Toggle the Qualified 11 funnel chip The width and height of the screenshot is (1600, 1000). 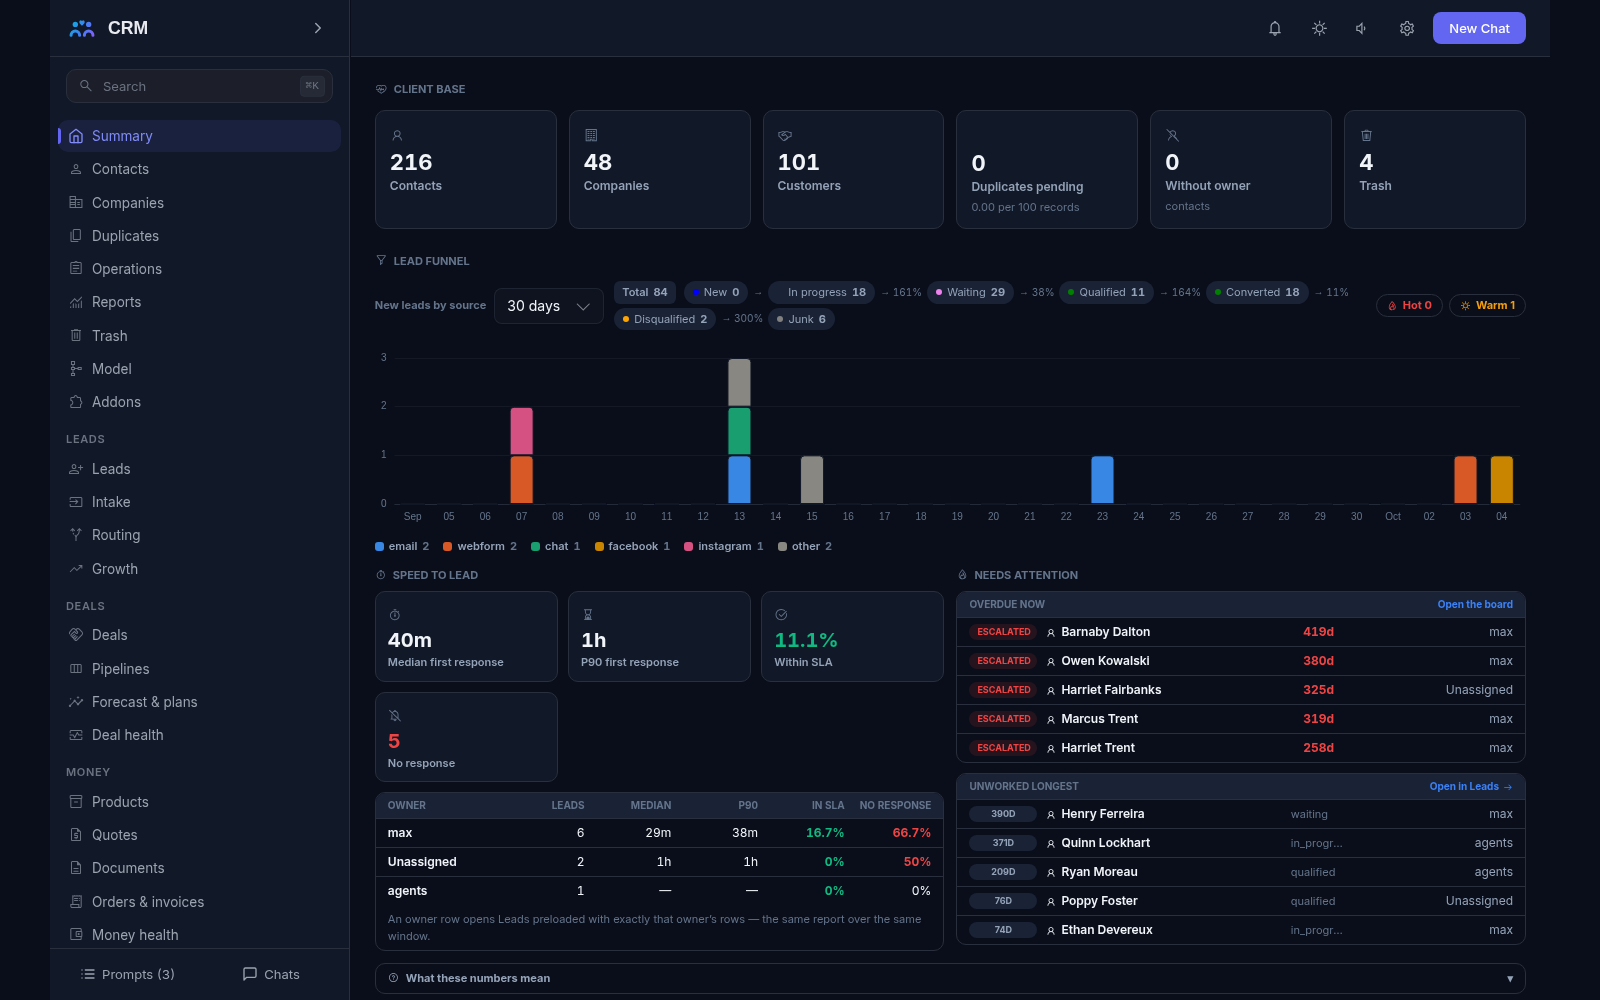tap(1106, 292)
